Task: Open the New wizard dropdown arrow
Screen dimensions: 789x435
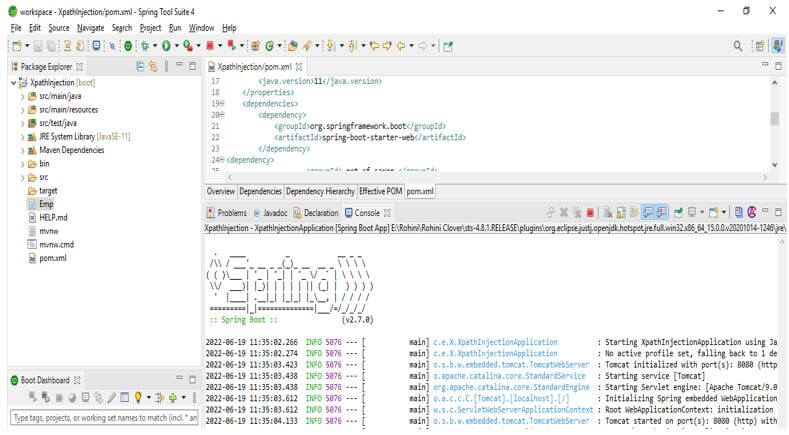Action: (x=27, y=46)
